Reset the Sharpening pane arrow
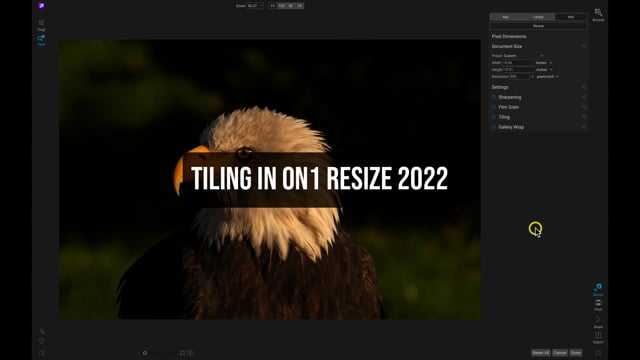 (583, 97)
